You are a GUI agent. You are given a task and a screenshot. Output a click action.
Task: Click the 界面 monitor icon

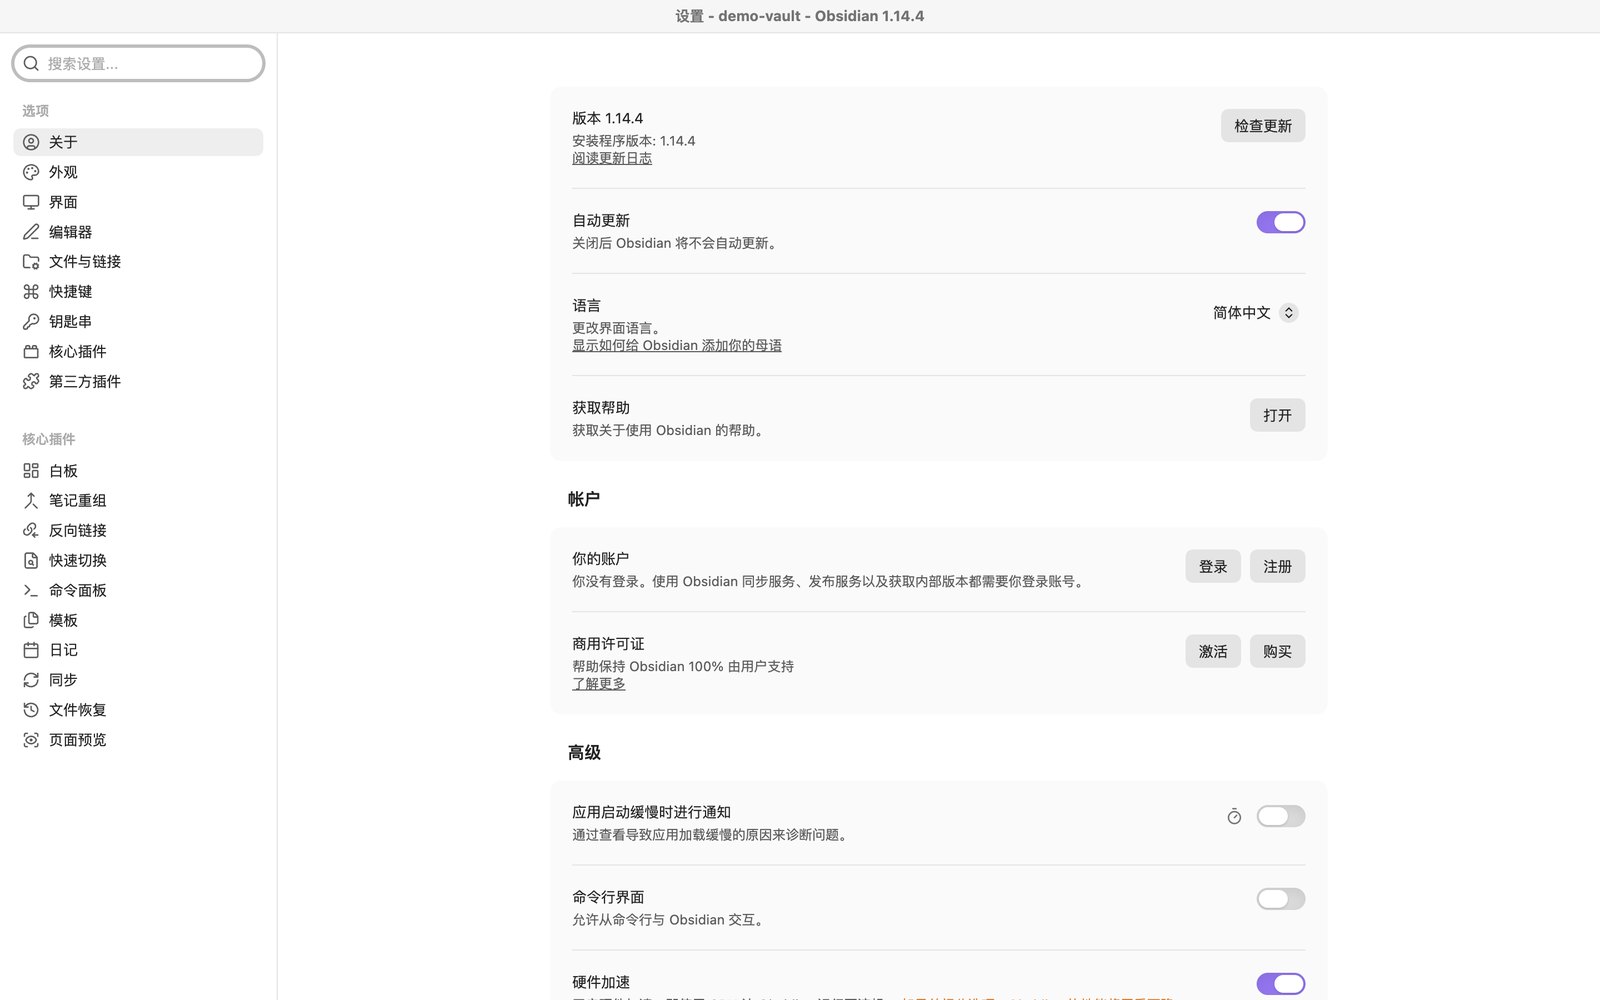[31, 202]
